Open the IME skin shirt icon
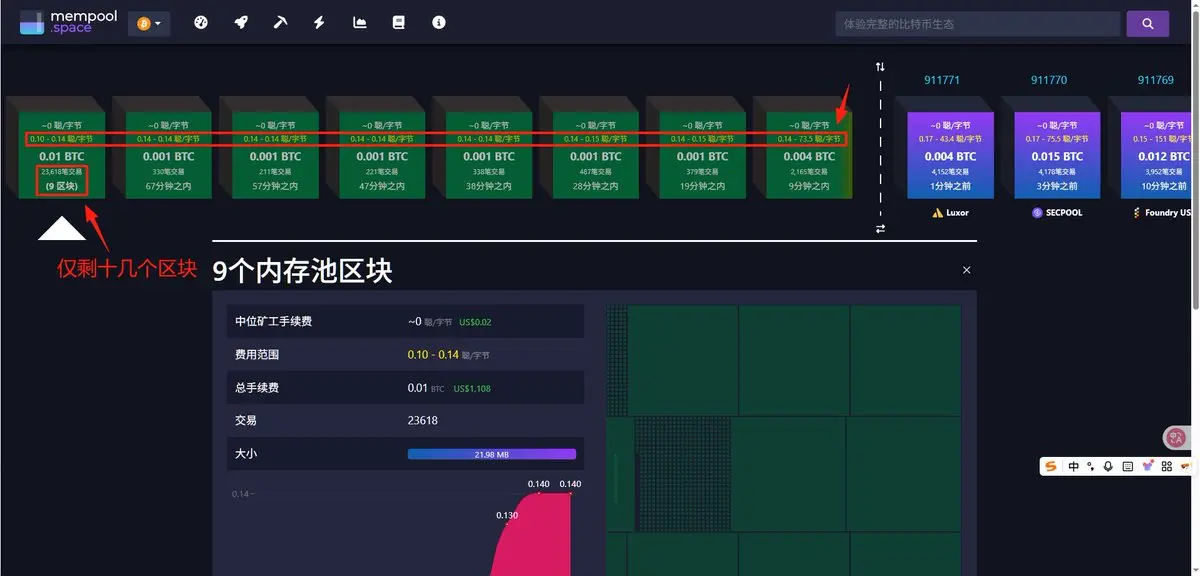Screen dimensions: 1200x576 [1147, 466]
